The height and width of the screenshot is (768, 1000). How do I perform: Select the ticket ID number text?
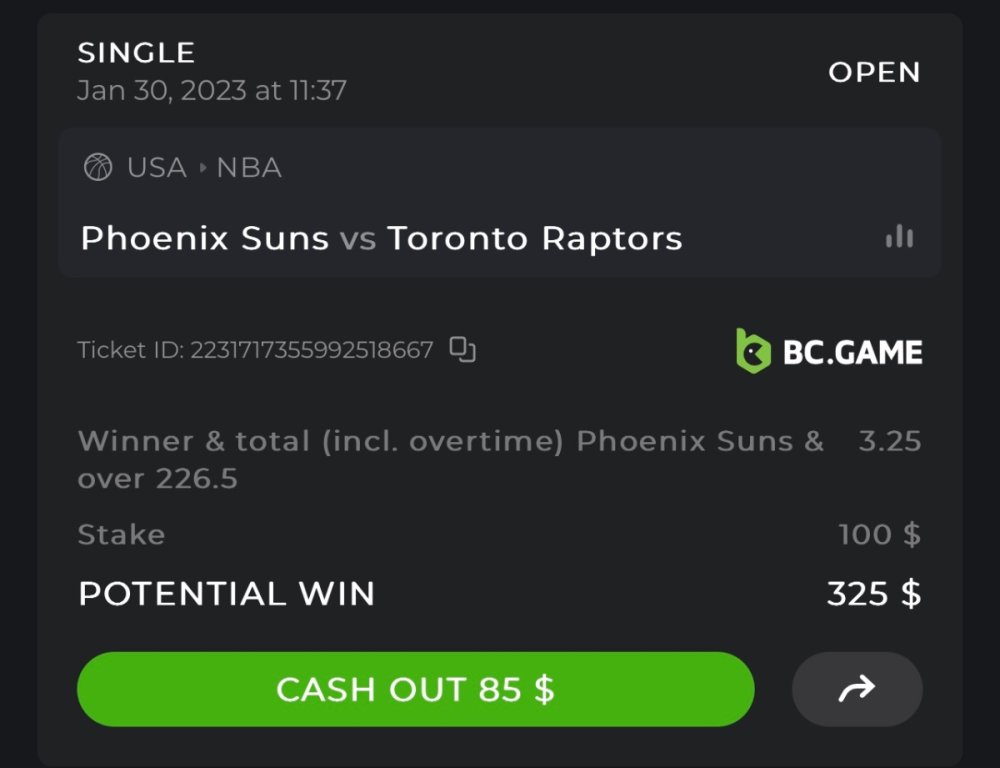312,351
